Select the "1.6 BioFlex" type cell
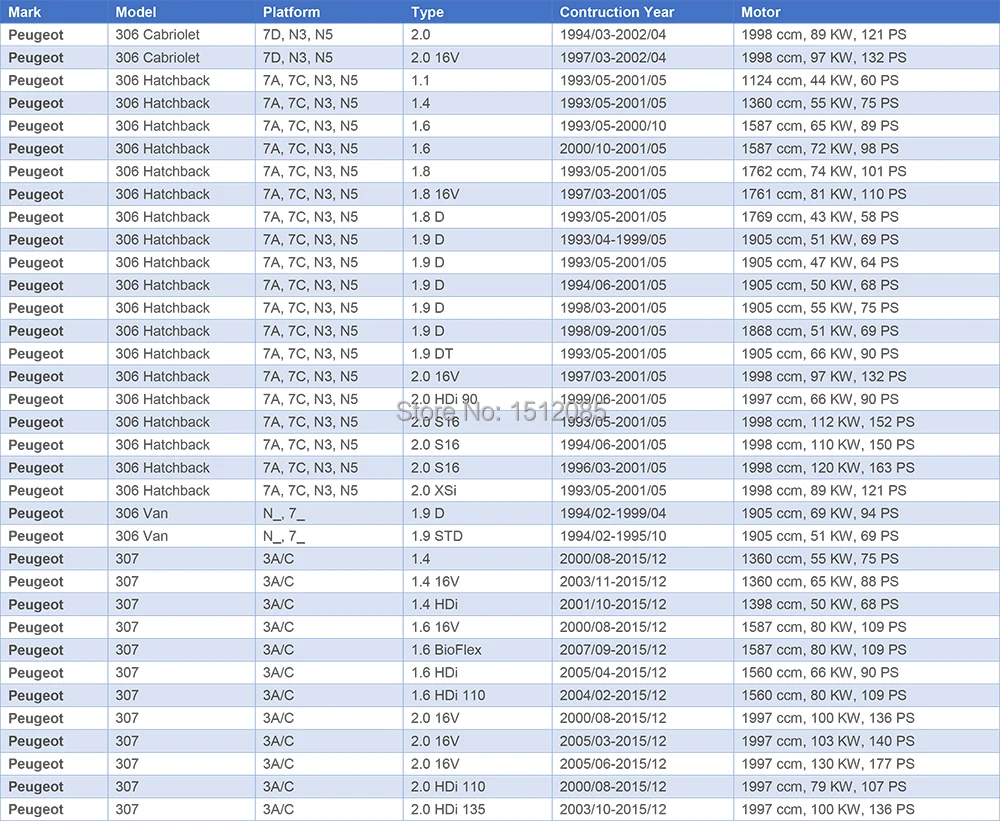1000x821 pixels. [x=478, y=650]
